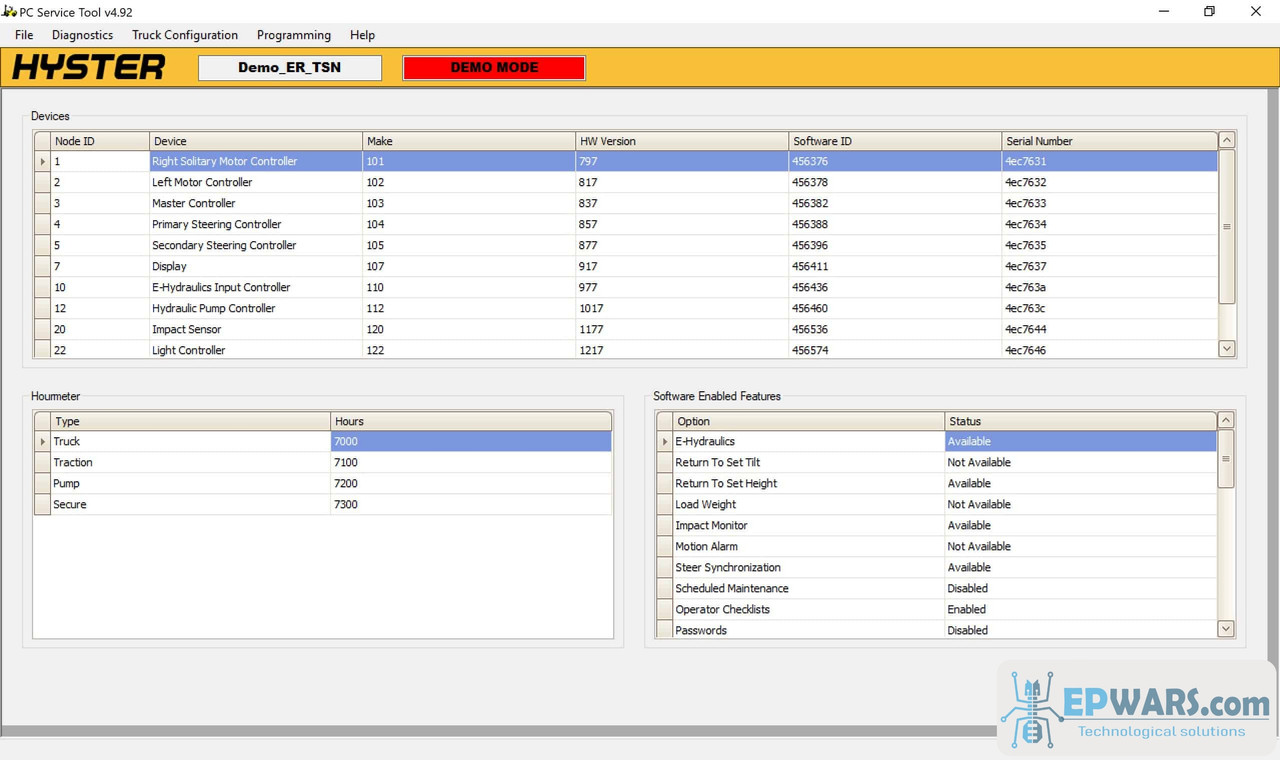
Task: Click HW version 1017 cell
Action: (682, 308)
